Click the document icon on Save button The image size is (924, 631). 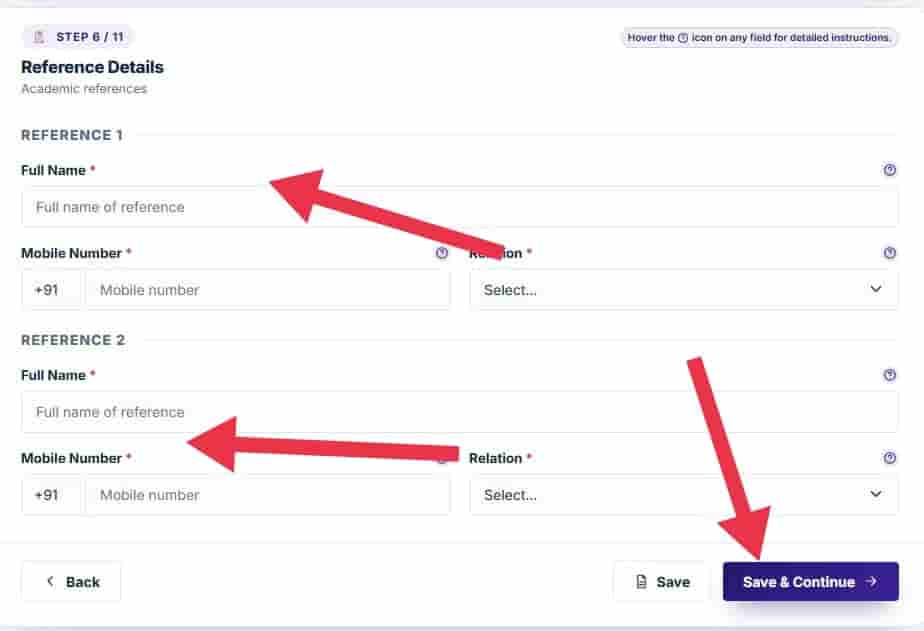[x=642, y=582]
